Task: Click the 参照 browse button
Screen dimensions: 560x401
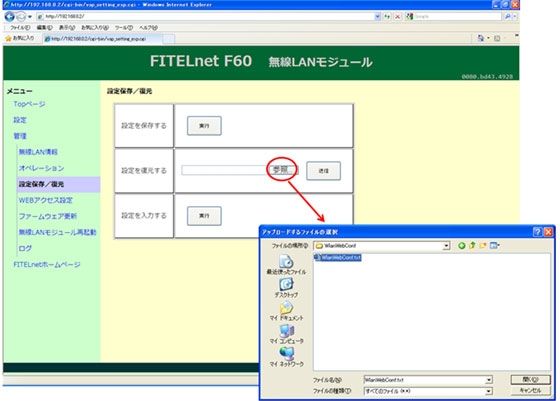Action: click(x=284, y=170)
